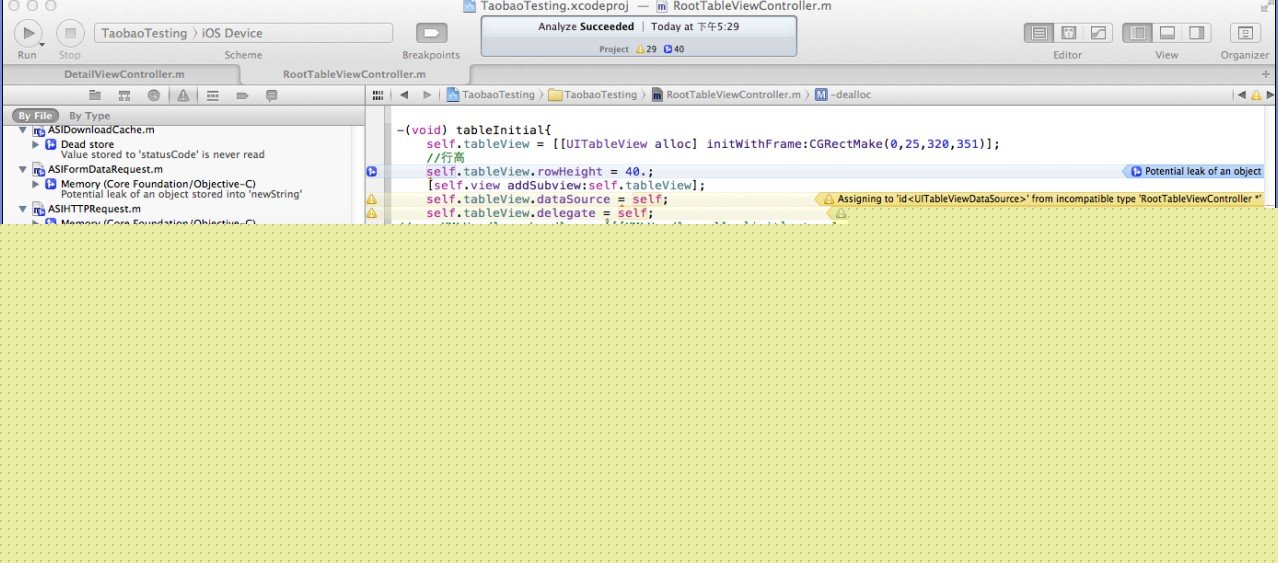Click TaobaoTesting.xcodeproj title icon
The image size is (1278, 563).
point(470,6)
